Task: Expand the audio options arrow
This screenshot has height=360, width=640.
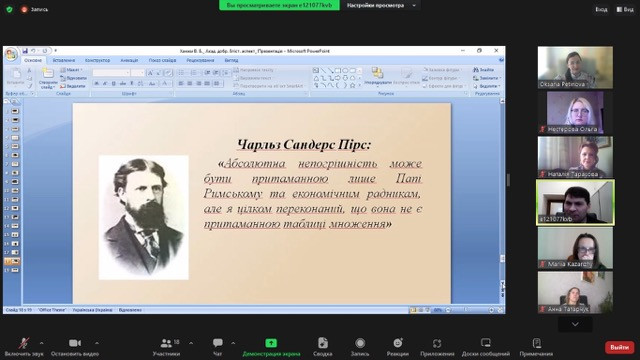Action: [x=41, y=343]
